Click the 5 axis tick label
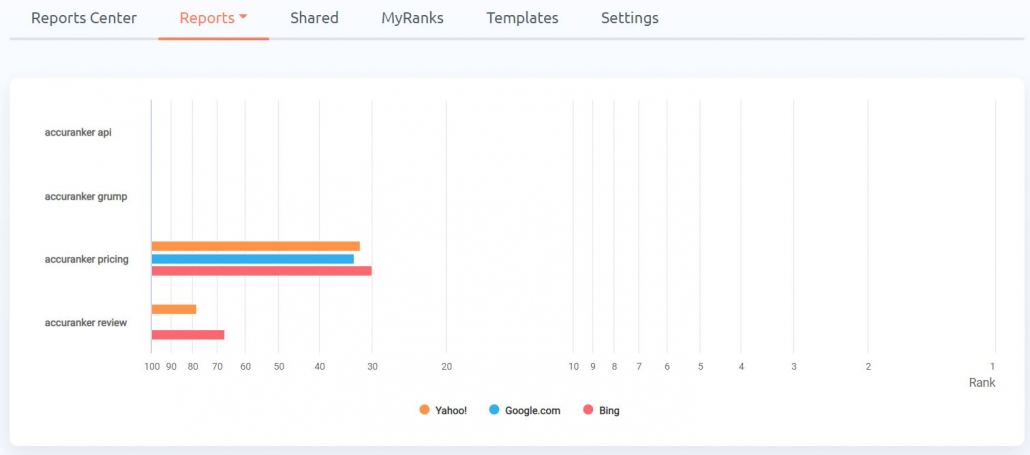This screenshot has width=1030, height=455. 700,367
